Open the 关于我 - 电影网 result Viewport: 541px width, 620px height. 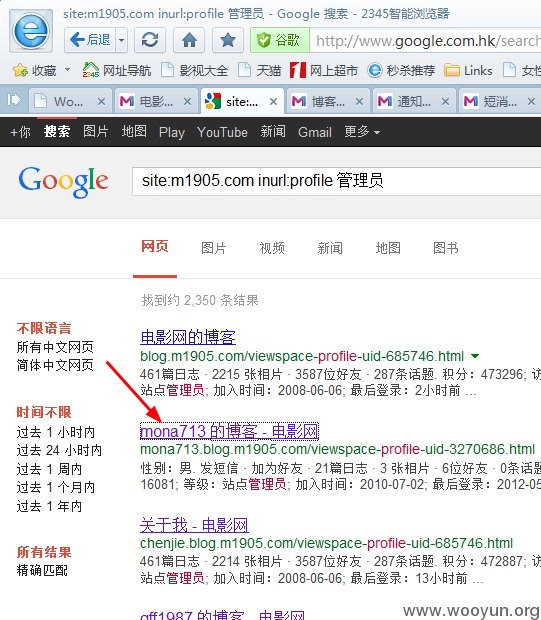point(194,525)
